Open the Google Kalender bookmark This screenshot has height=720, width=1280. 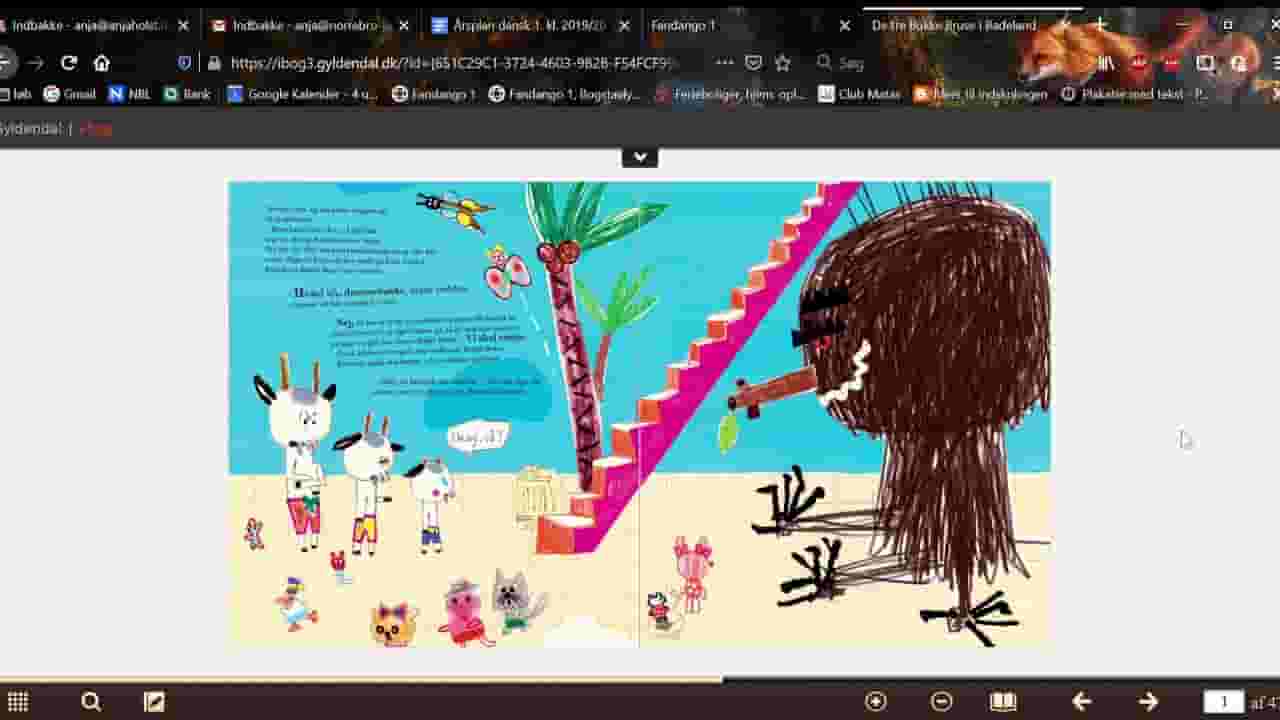tap(303, 94)
